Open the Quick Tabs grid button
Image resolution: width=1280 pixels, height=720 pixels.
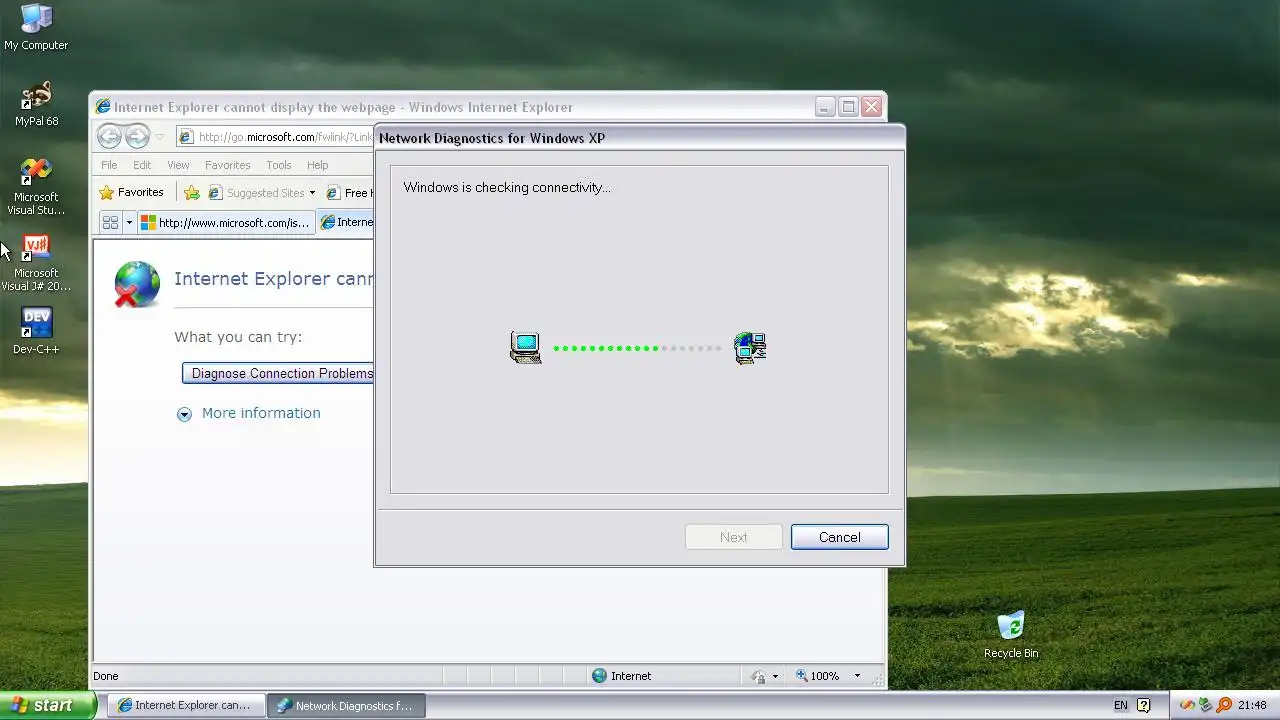111,222
